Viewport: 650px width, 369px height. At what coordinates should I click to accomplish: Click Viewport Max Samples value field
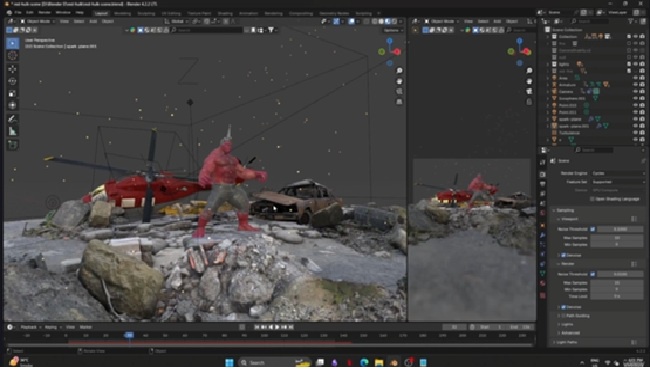coord(617,238)
